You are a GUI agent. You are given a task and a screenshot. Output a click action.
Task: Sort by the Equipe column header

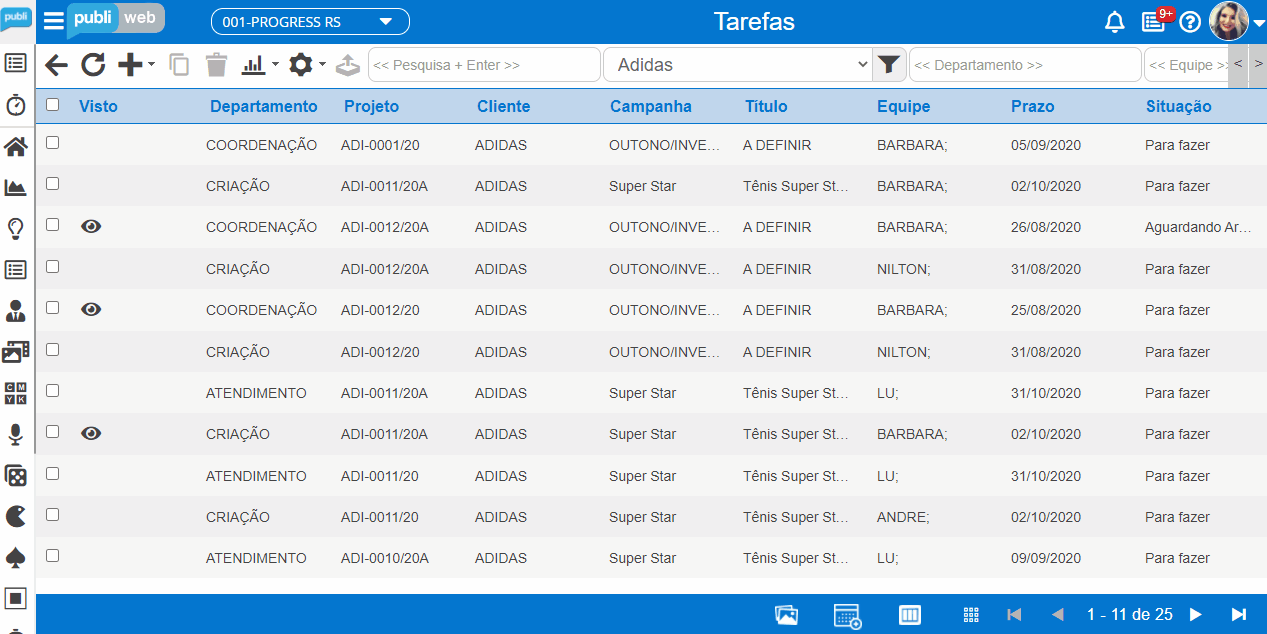pos(904,107)
